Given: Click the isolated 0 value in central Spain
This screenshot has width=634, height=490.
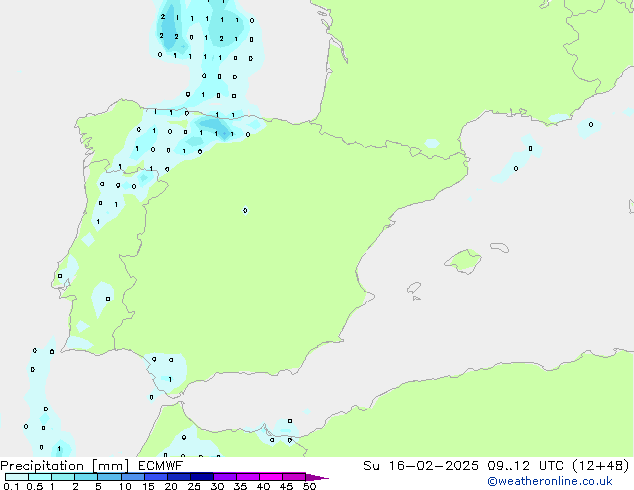Looking at the screenshot, I should point(245,210).
